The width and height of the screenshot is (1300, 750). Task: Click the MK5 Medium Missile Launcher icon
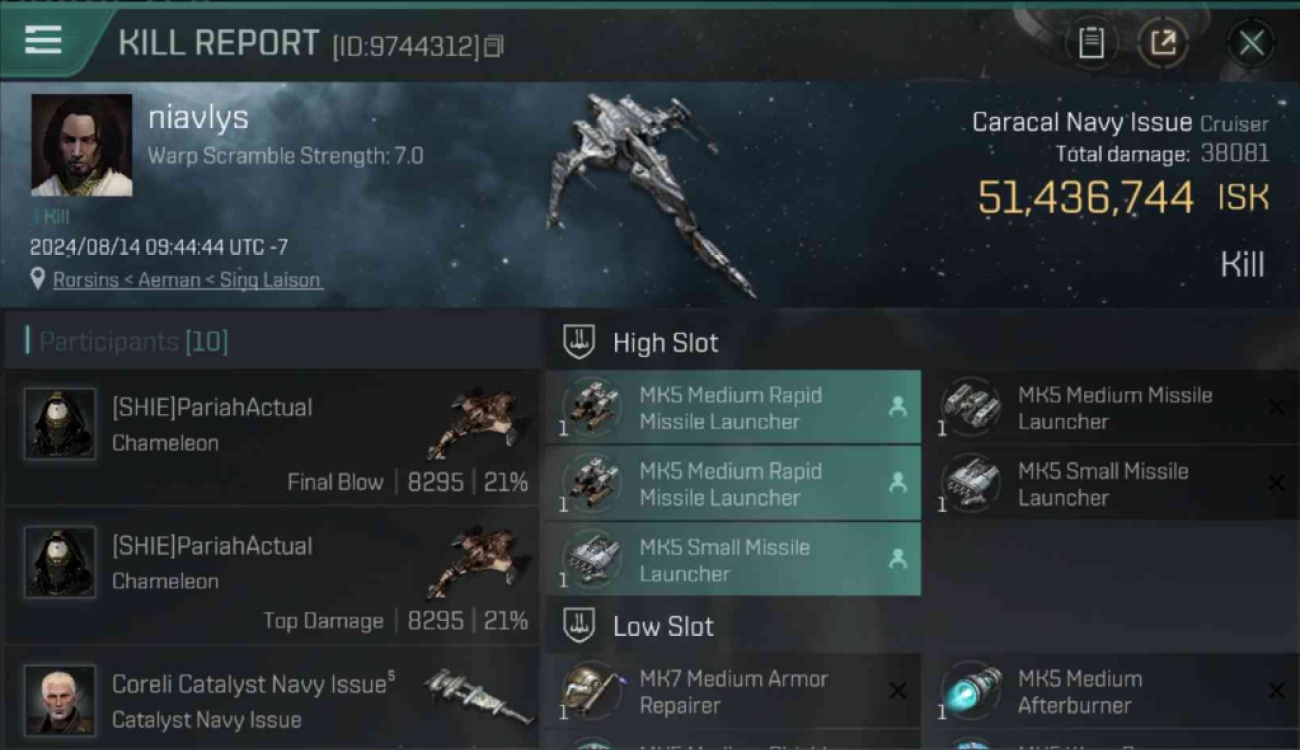point(971,407)
